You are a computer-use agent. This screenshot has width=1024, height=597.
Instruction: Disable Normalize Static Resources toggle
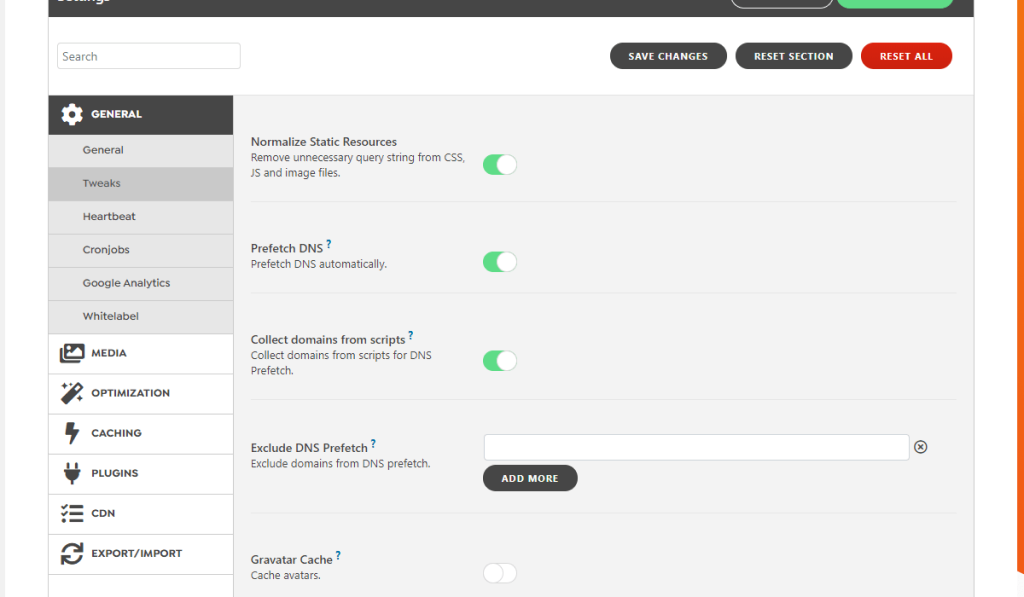[500, 165]
